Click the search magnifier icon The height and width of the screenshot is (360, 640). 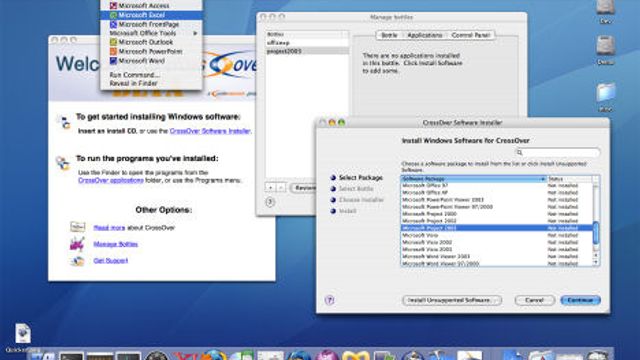pos(520,153)
